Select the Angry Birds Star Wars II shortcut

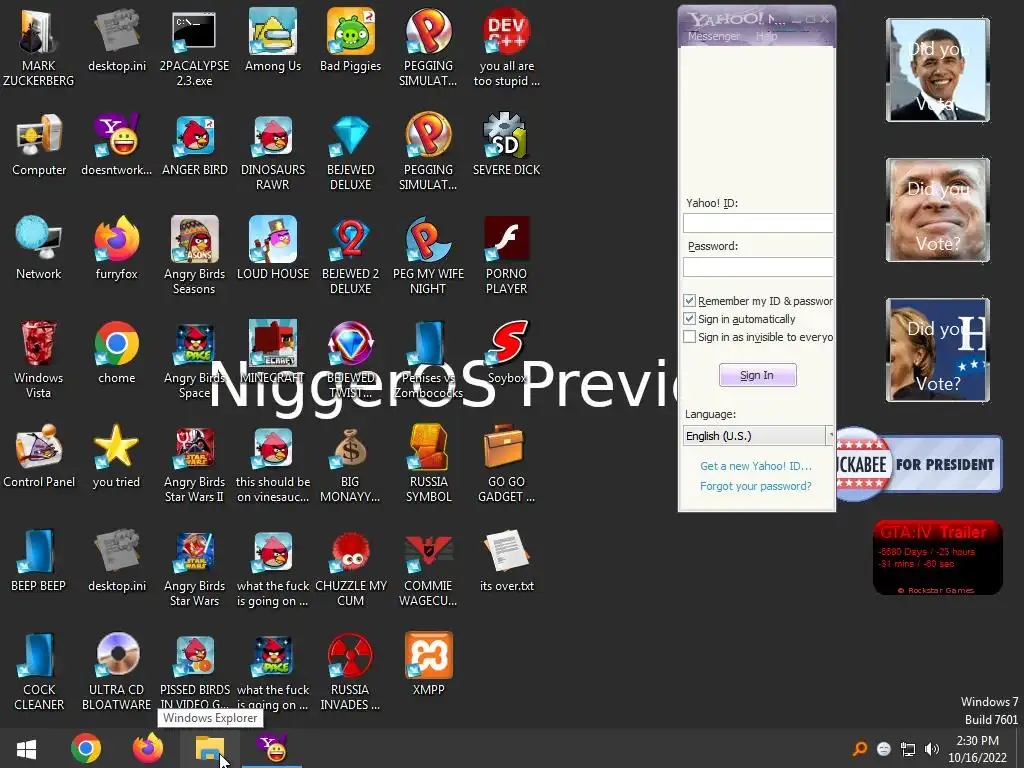pos(194,464)
